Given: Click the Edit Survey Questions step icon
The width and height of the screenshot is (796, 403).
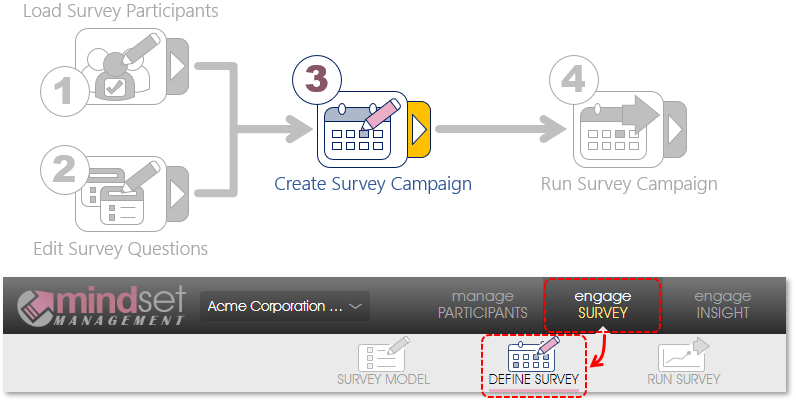Looking at the screenshot, I should pyautogui.click(x=121, y=194).
